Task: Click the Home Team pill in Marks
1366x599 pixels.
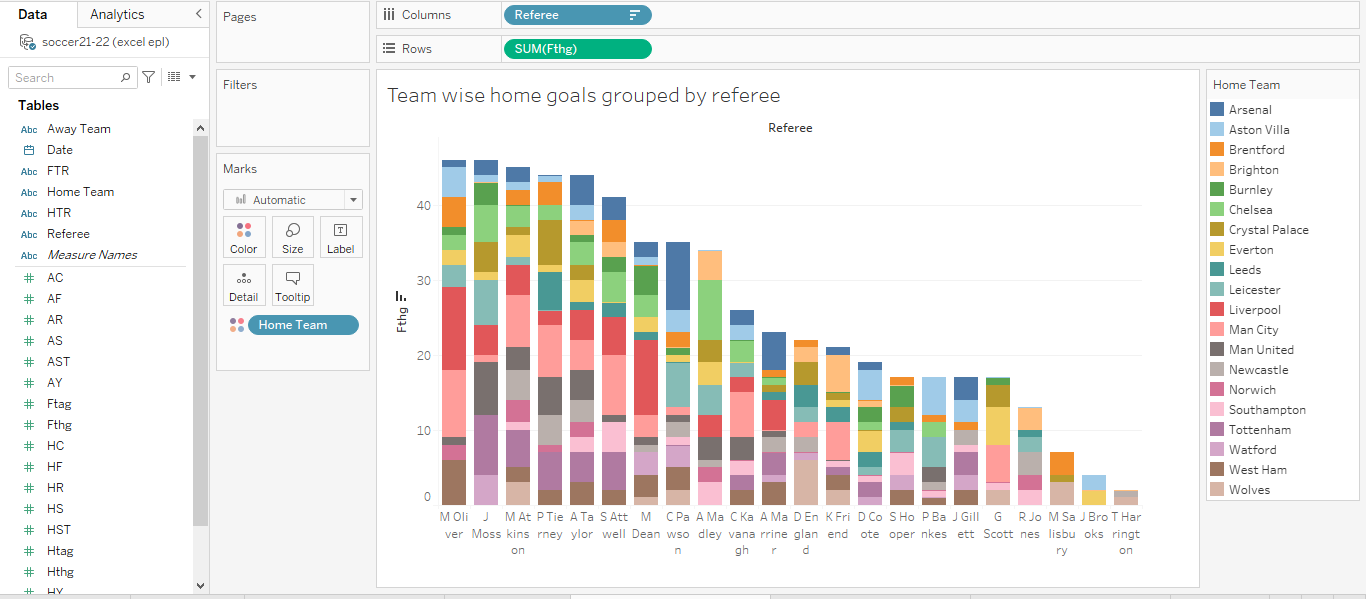Action: coord(303,324)
